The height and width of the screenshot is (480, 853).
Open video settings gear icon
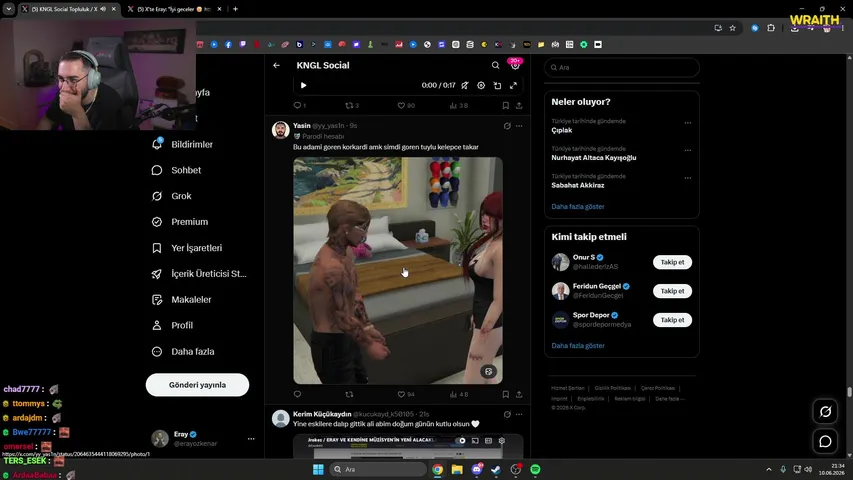pyautogui.click(x=481, y=85)
